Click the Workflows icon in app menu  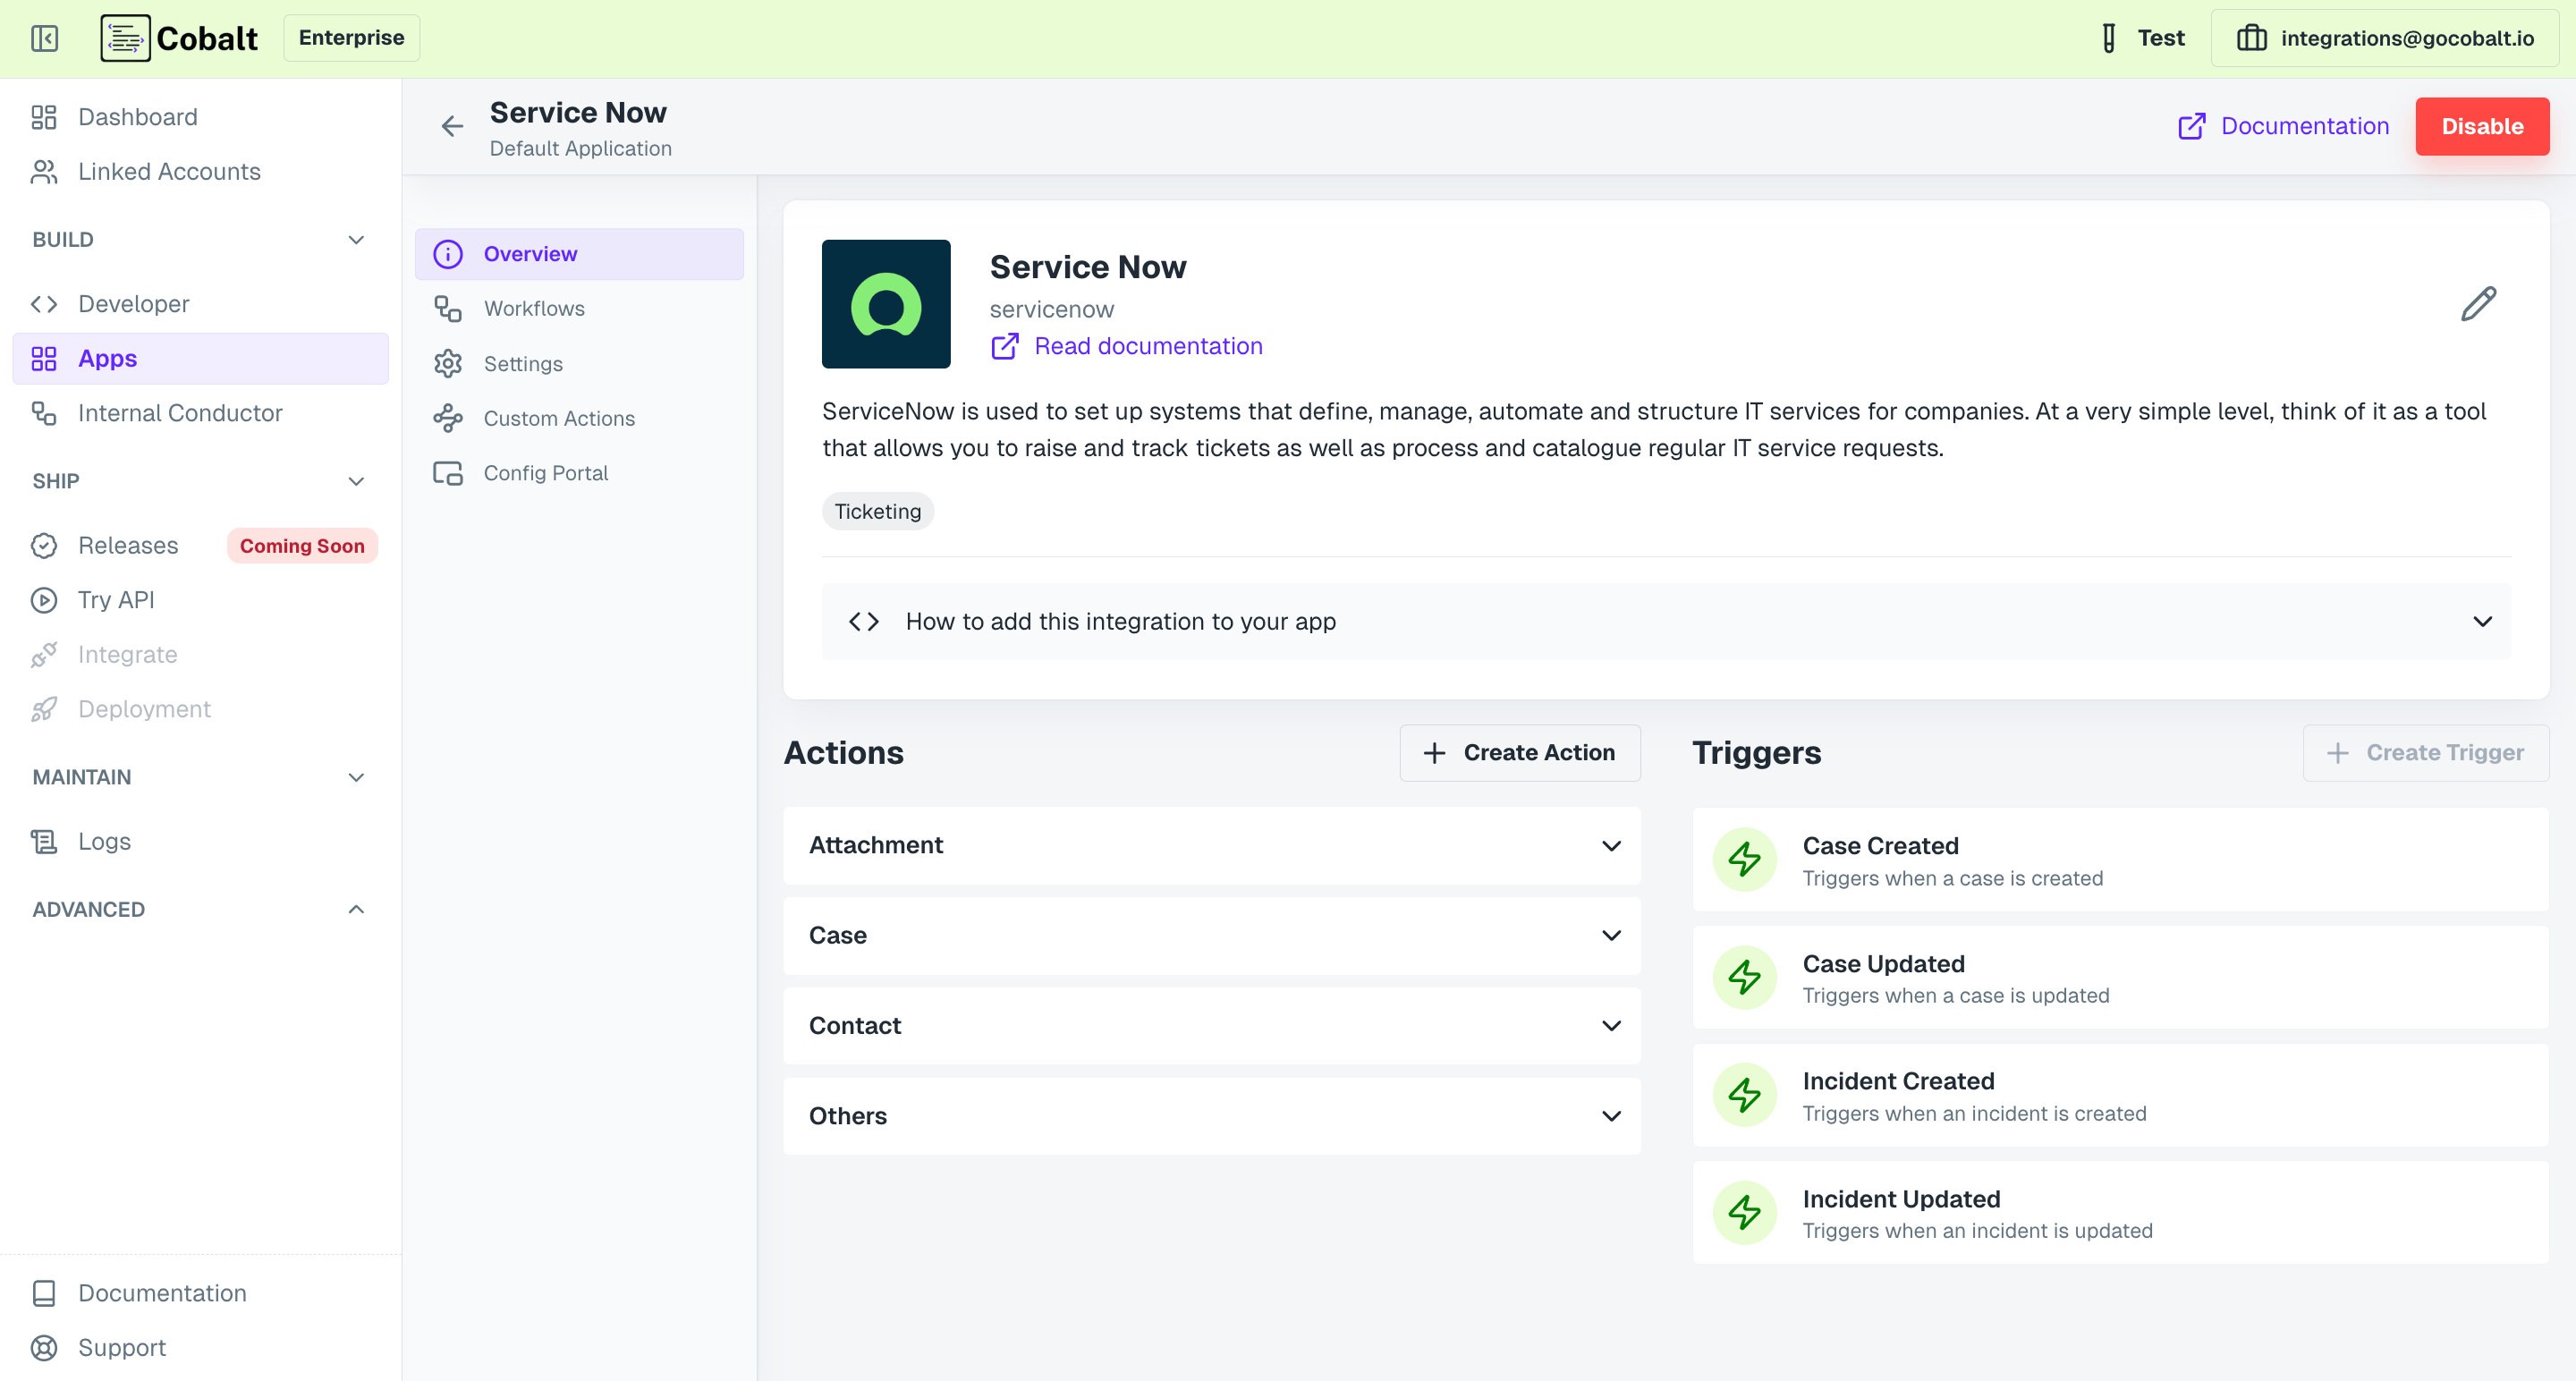[448, 309]
